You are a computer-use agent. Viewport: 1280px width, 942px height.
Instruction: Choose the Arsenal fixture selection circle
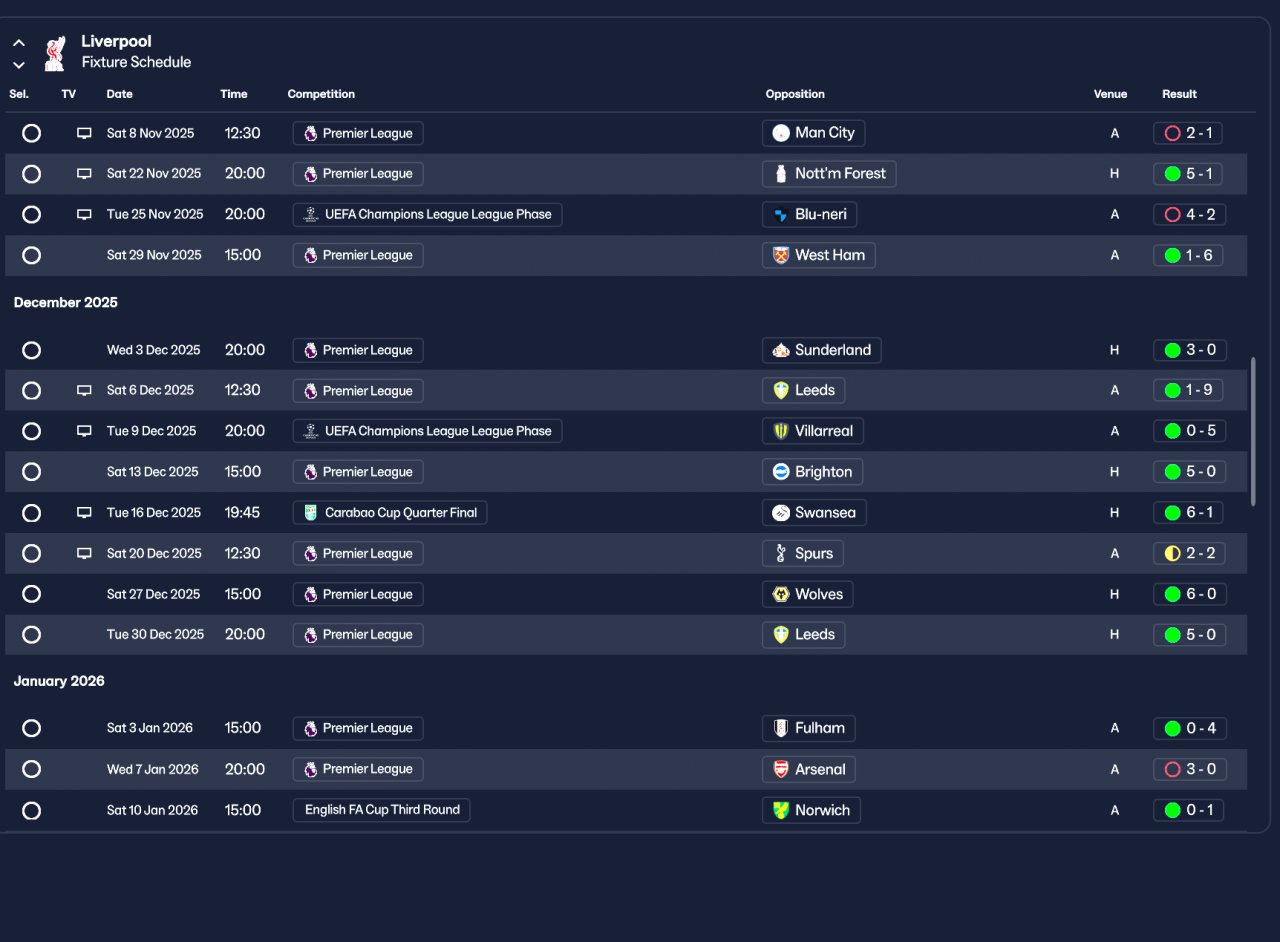[31, 769]
